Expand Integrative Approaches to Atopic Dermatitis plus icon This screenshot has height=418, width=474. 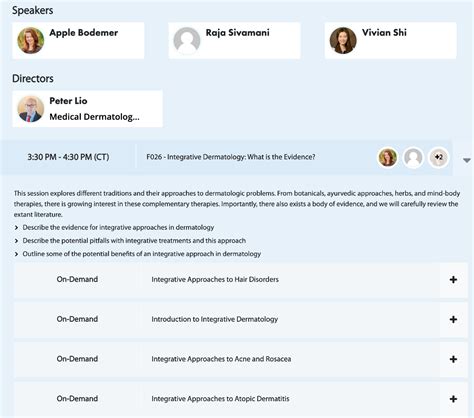[453, 399]
